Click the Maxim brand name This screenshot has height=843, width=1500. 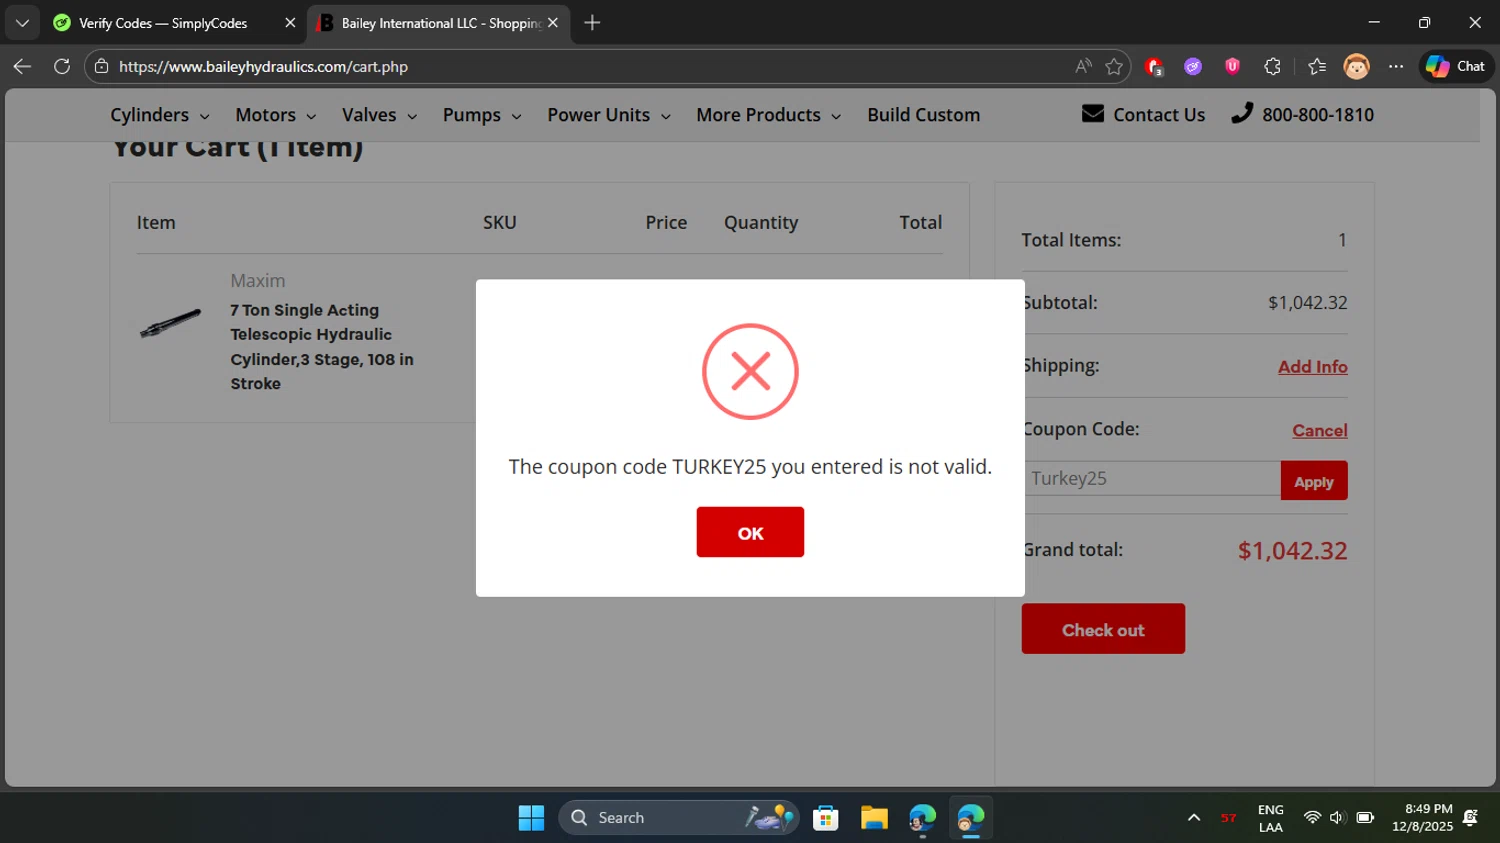click(258, 281)
